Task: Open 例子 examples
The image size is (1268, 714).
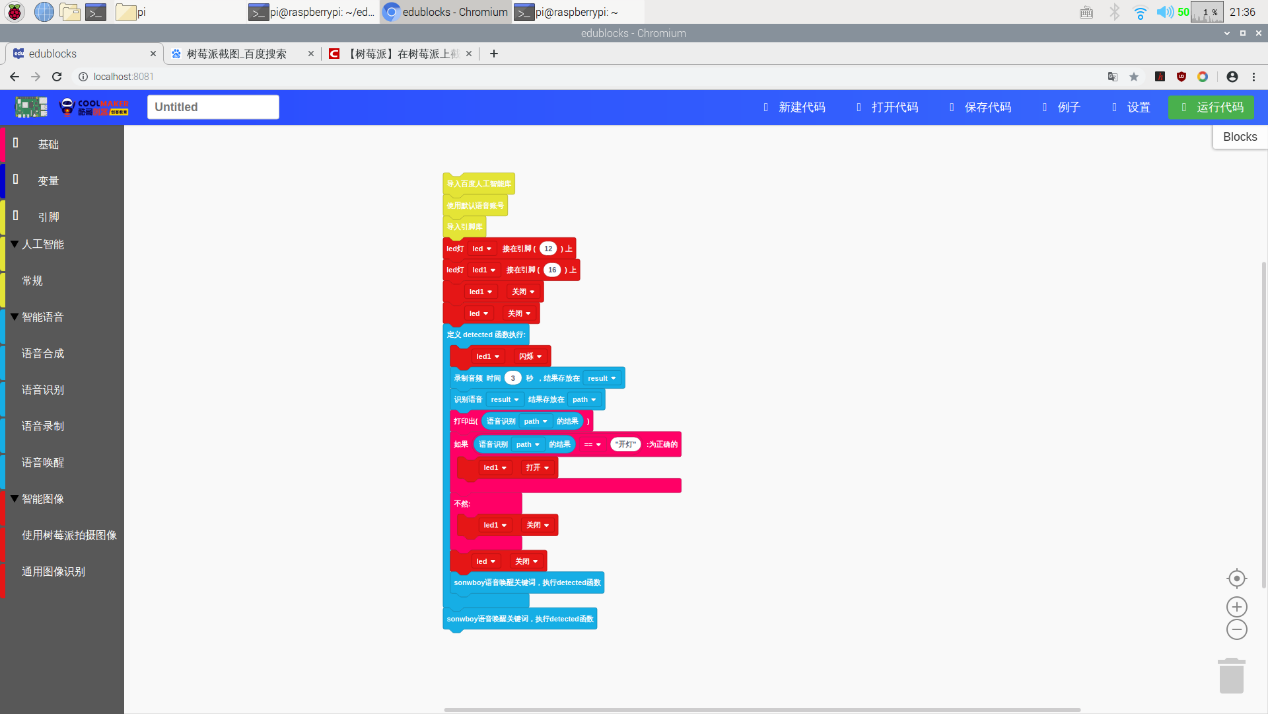Action: pyautogui.click(x=1061, y=107)
